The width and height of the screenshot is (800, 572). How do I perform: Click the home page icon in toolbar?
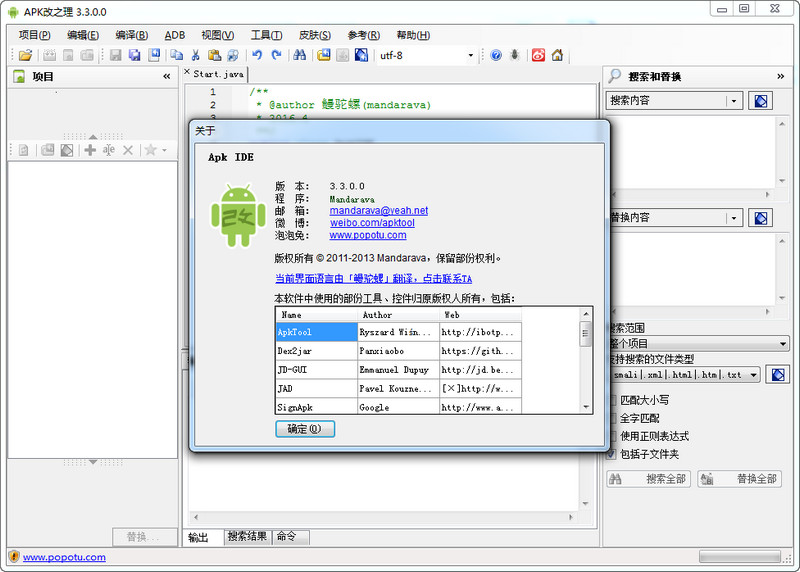coord(557,55)
